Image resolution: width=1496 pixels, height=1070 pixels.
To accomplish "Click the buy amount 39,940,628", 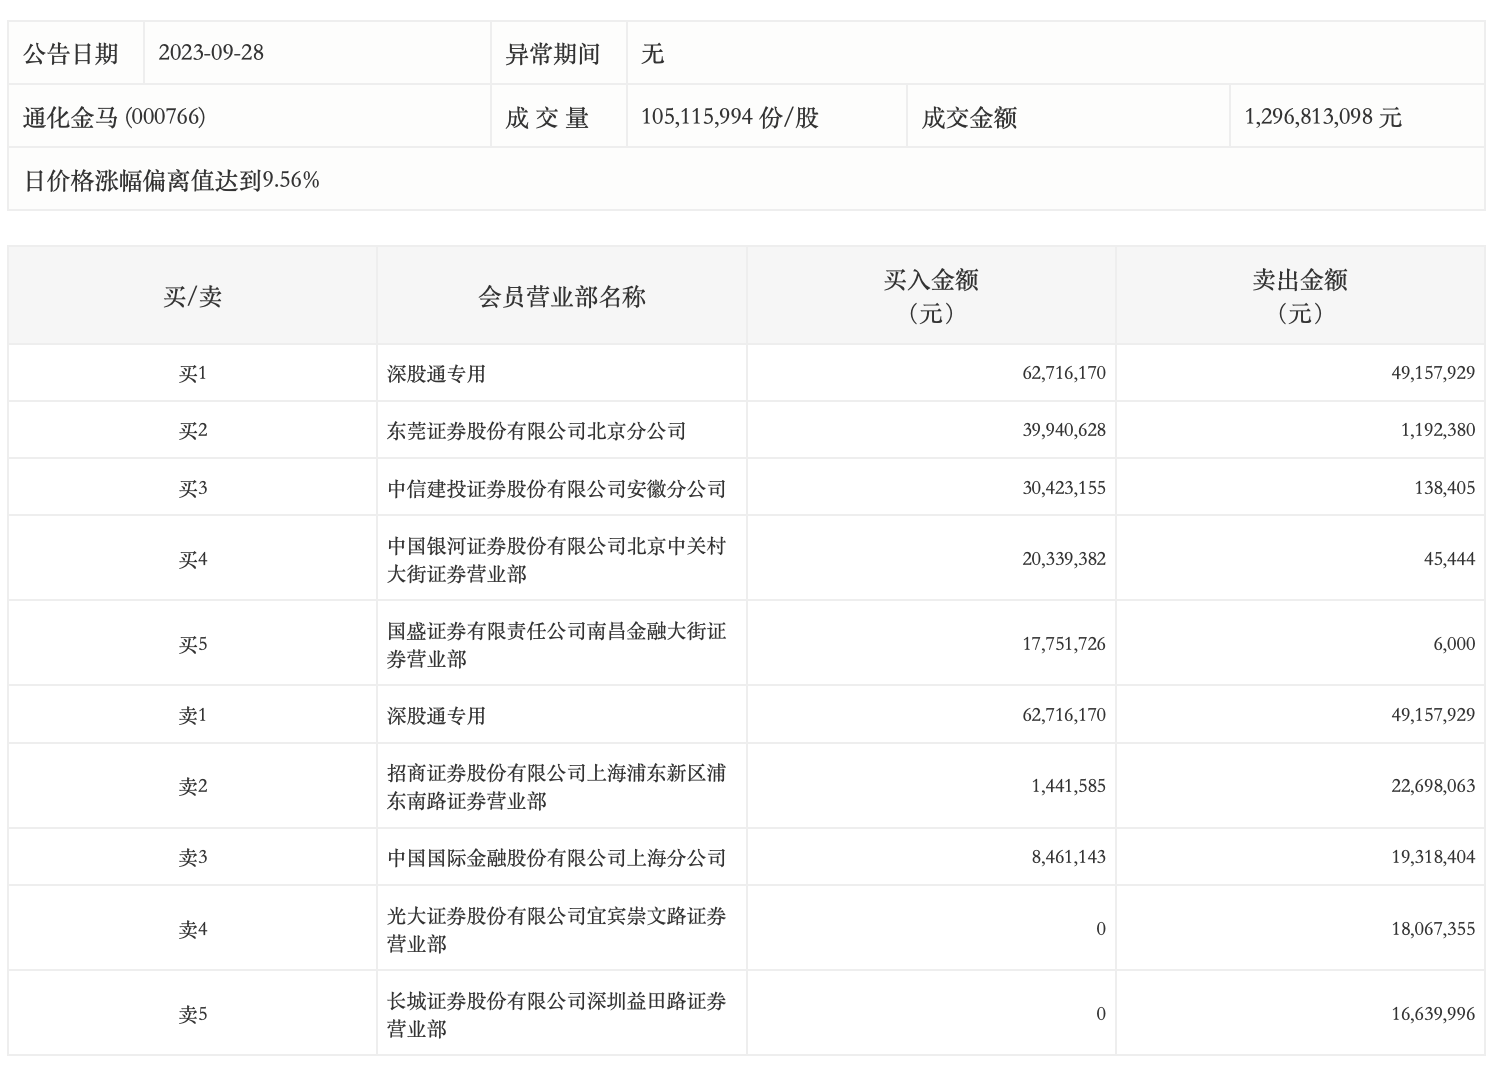I will [1063, 431].
